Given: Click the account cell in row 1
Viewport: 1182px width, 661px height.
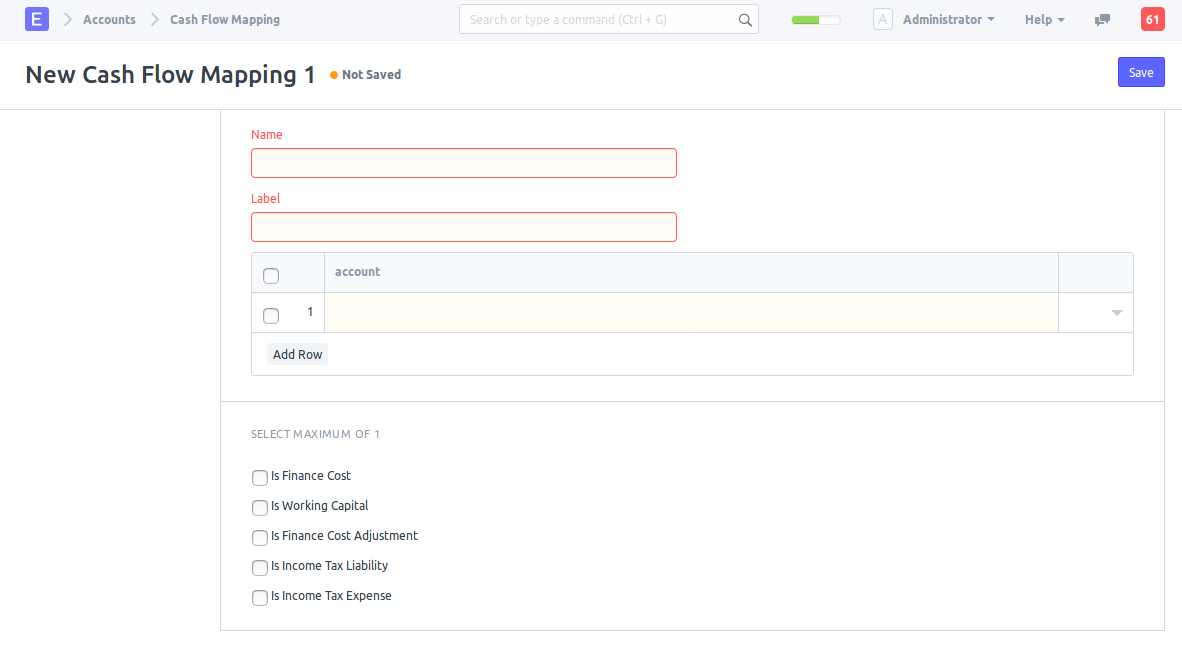Looking at the screenshot, I should pyautogui.click(x=690, y=313).
